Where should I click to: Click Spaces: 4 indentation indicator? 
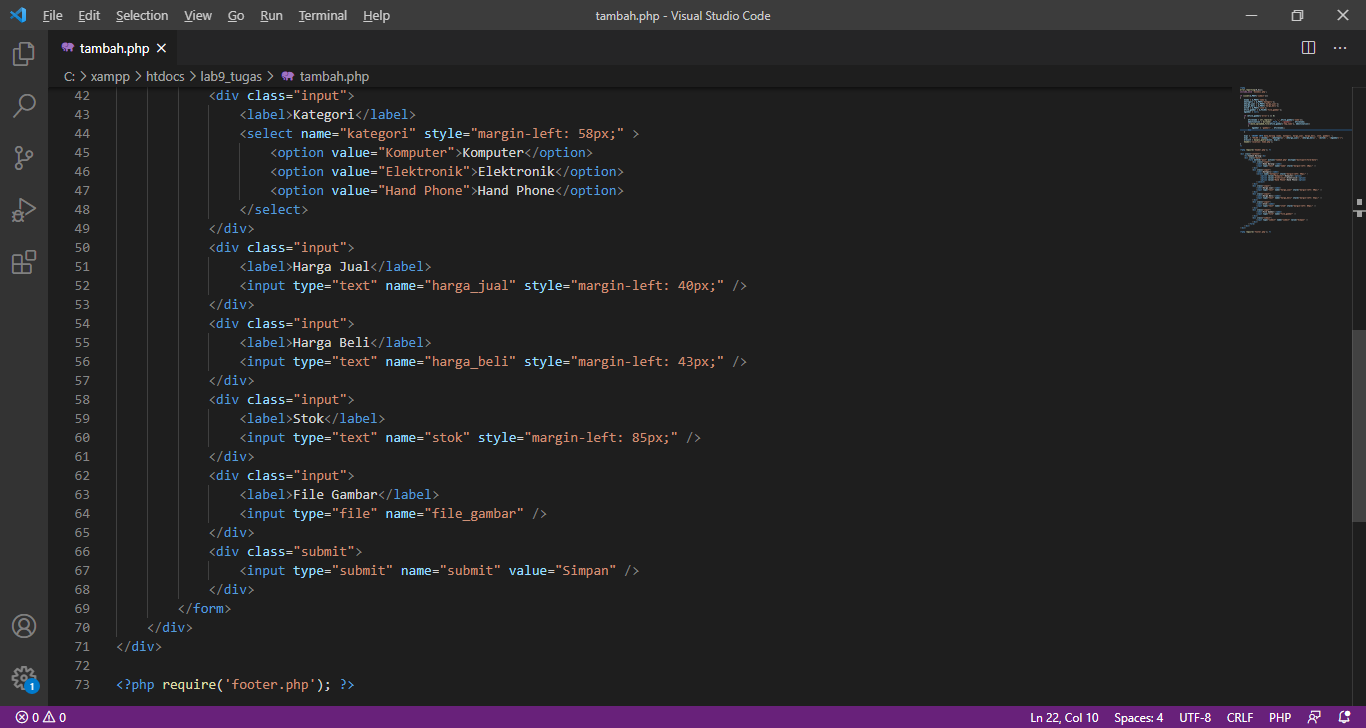[x=1138, y=717]
